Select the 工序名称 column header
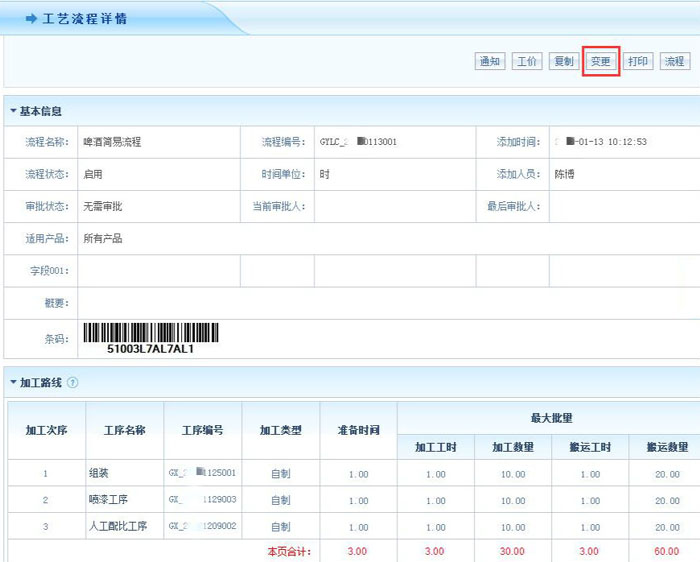The width and height of the screenshot is (700, 562). tap(124, 430)
